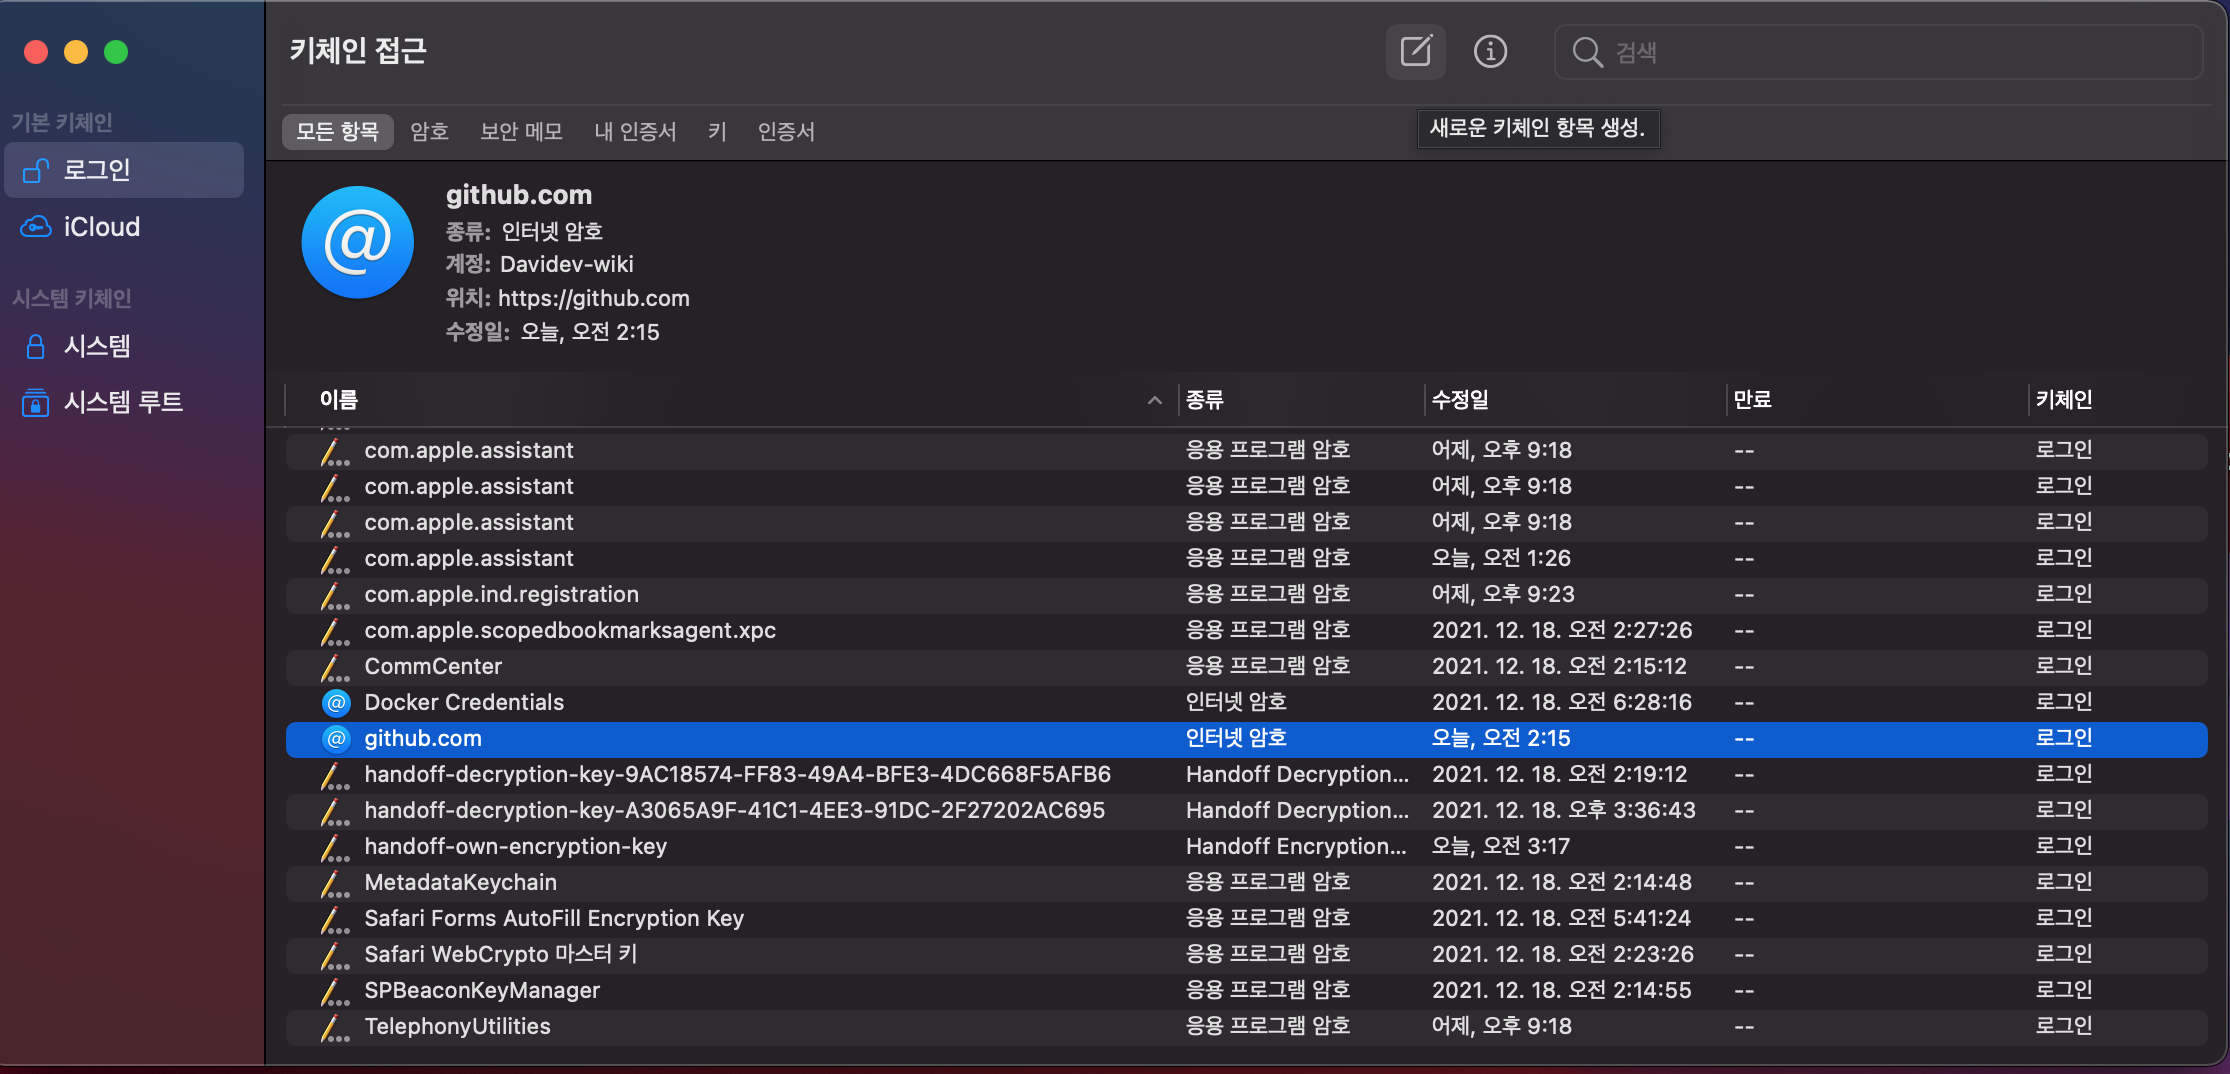Viewport: 2230px width, 1074px height.
Task: Select the CommCenter row
Action: (1246, 666)
